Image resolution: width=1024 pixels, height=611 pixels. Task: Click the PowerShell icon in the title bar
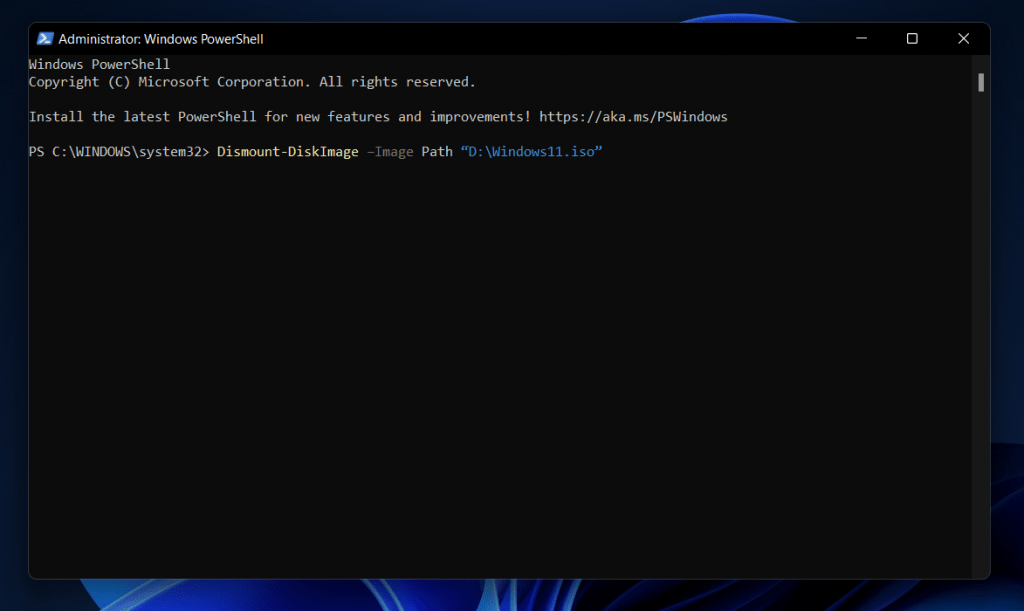click(x=44, y=38)
